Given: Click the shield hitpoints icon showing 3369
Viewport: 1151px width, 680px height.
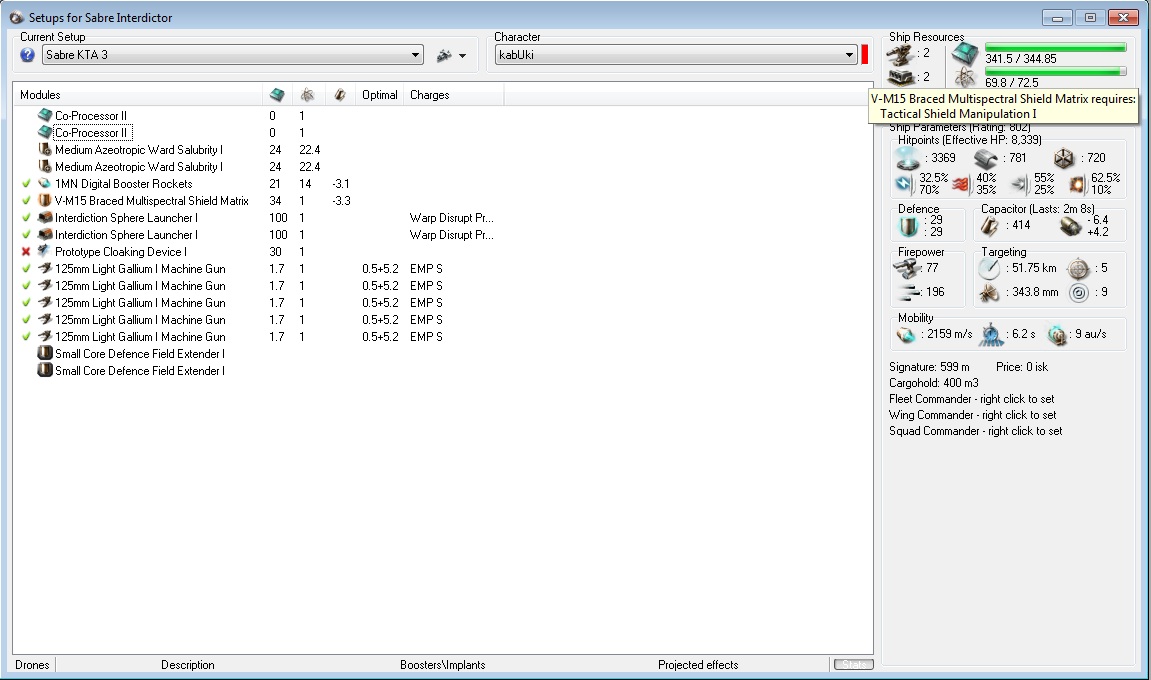Looking at the screenshot, I should [x=907, y=158].
